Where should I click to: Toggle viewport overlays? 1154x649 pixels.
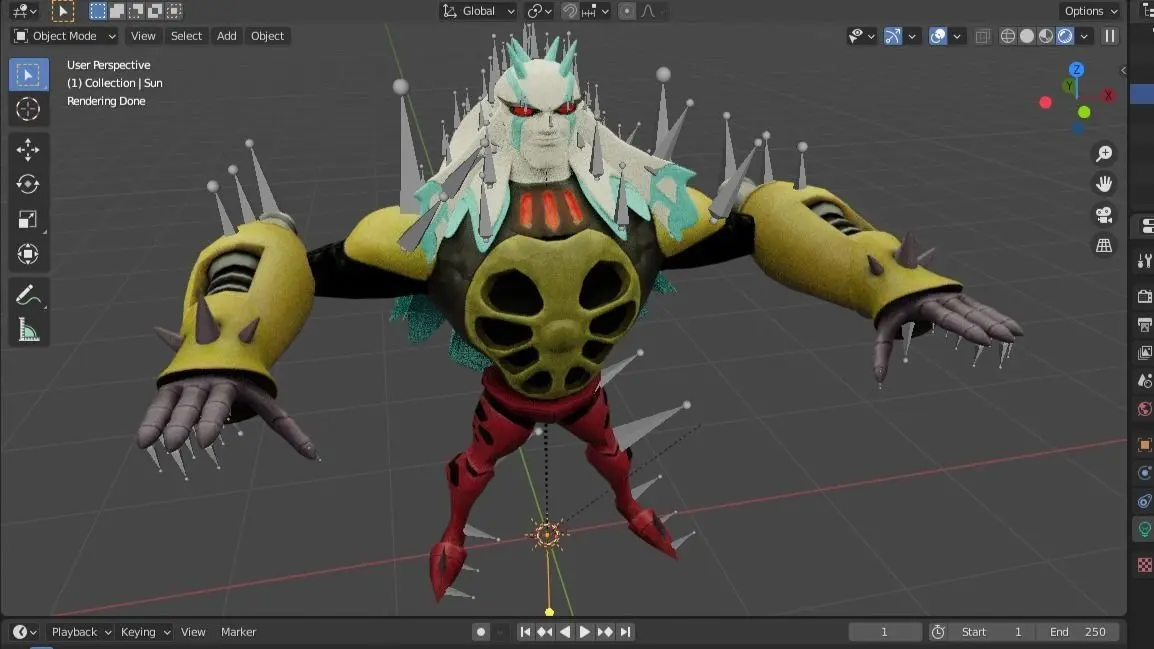point(938,36)
